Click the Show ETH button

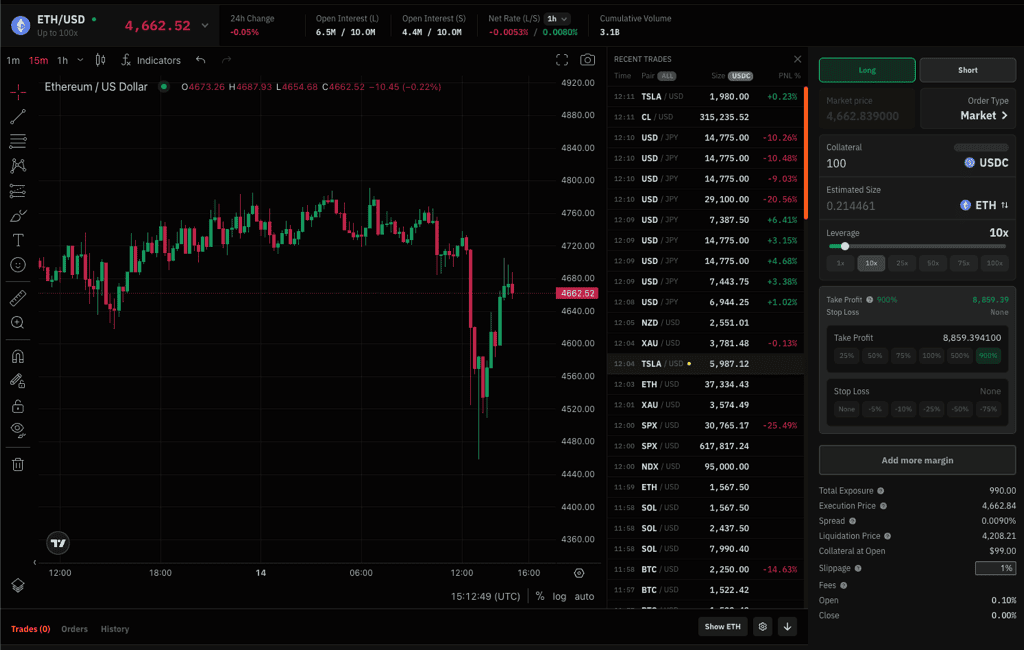click(722, 627)
